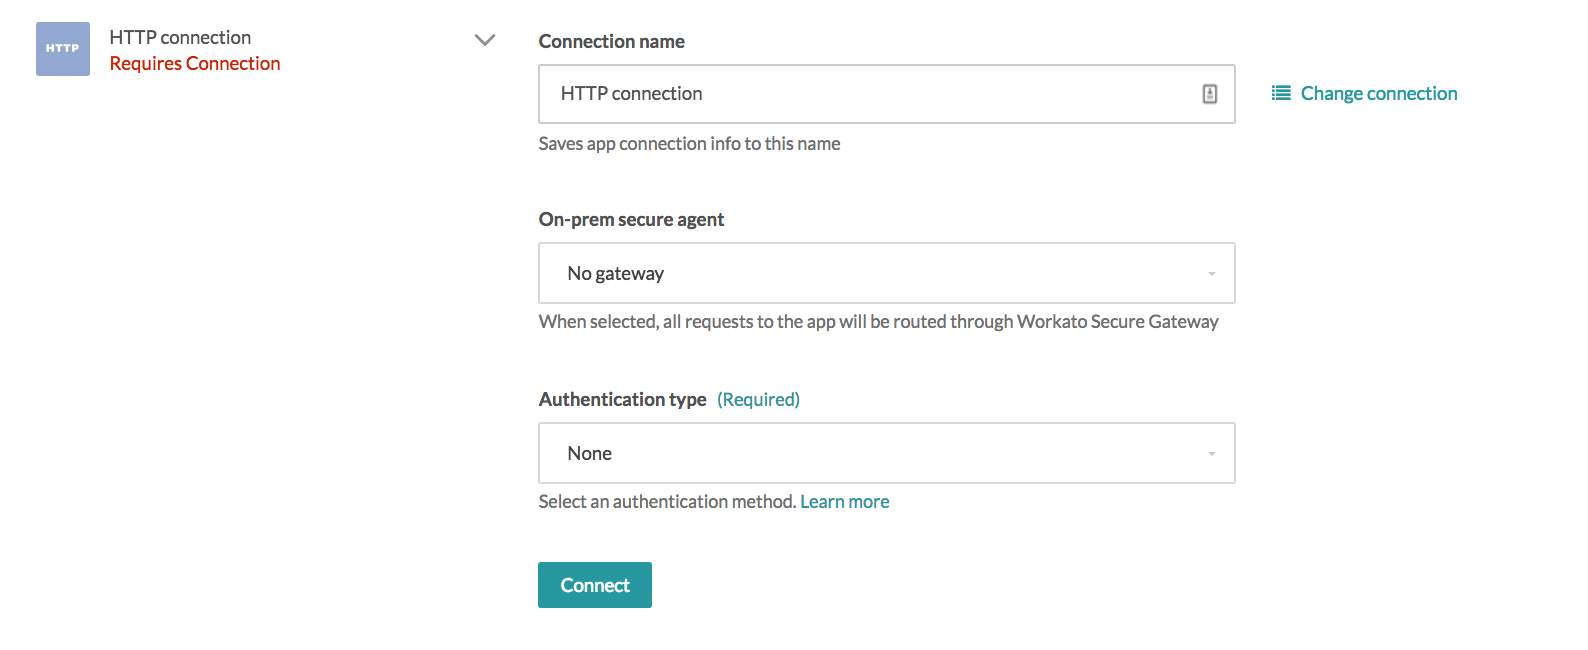The height and width of the screenshot is (650, 1588).
Task: Select the blue HTTP logo badge
Action: [x=61, y=47]
